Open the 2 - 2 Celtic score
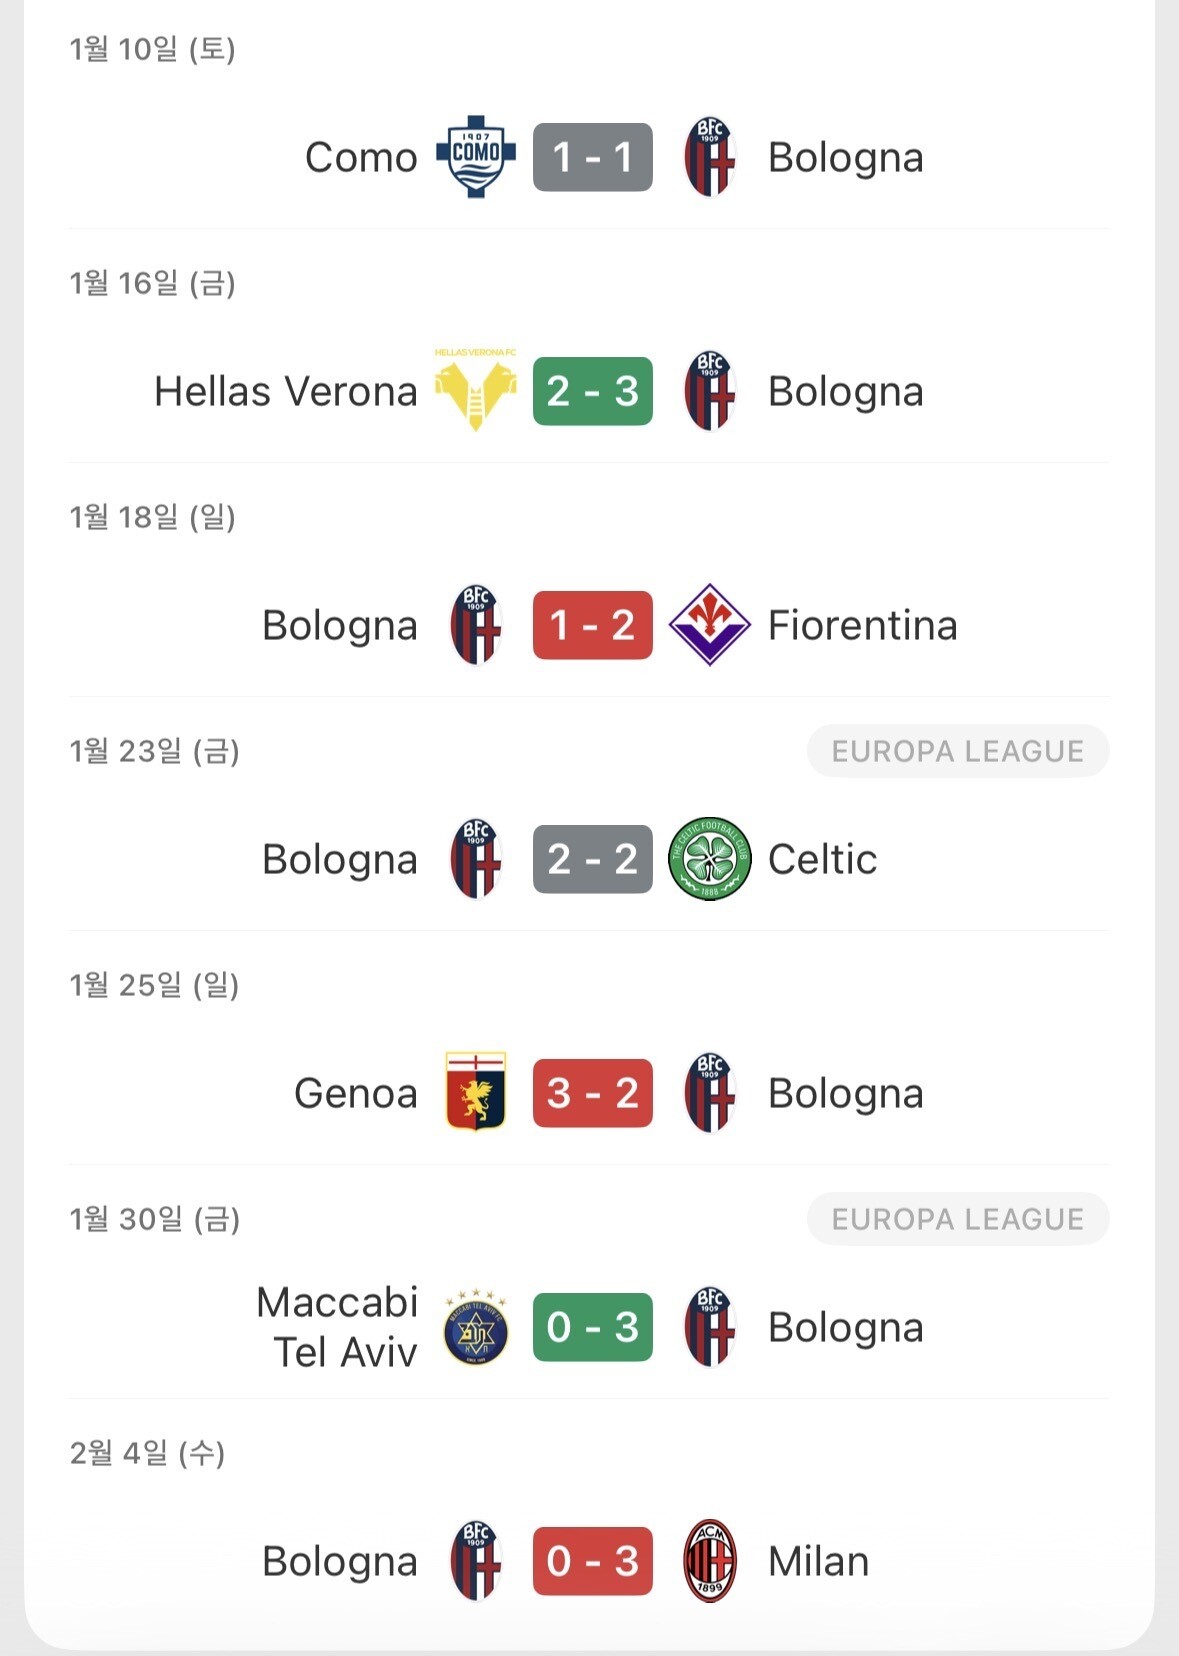Screen dimensions: 1179x1656 (593, 859)
